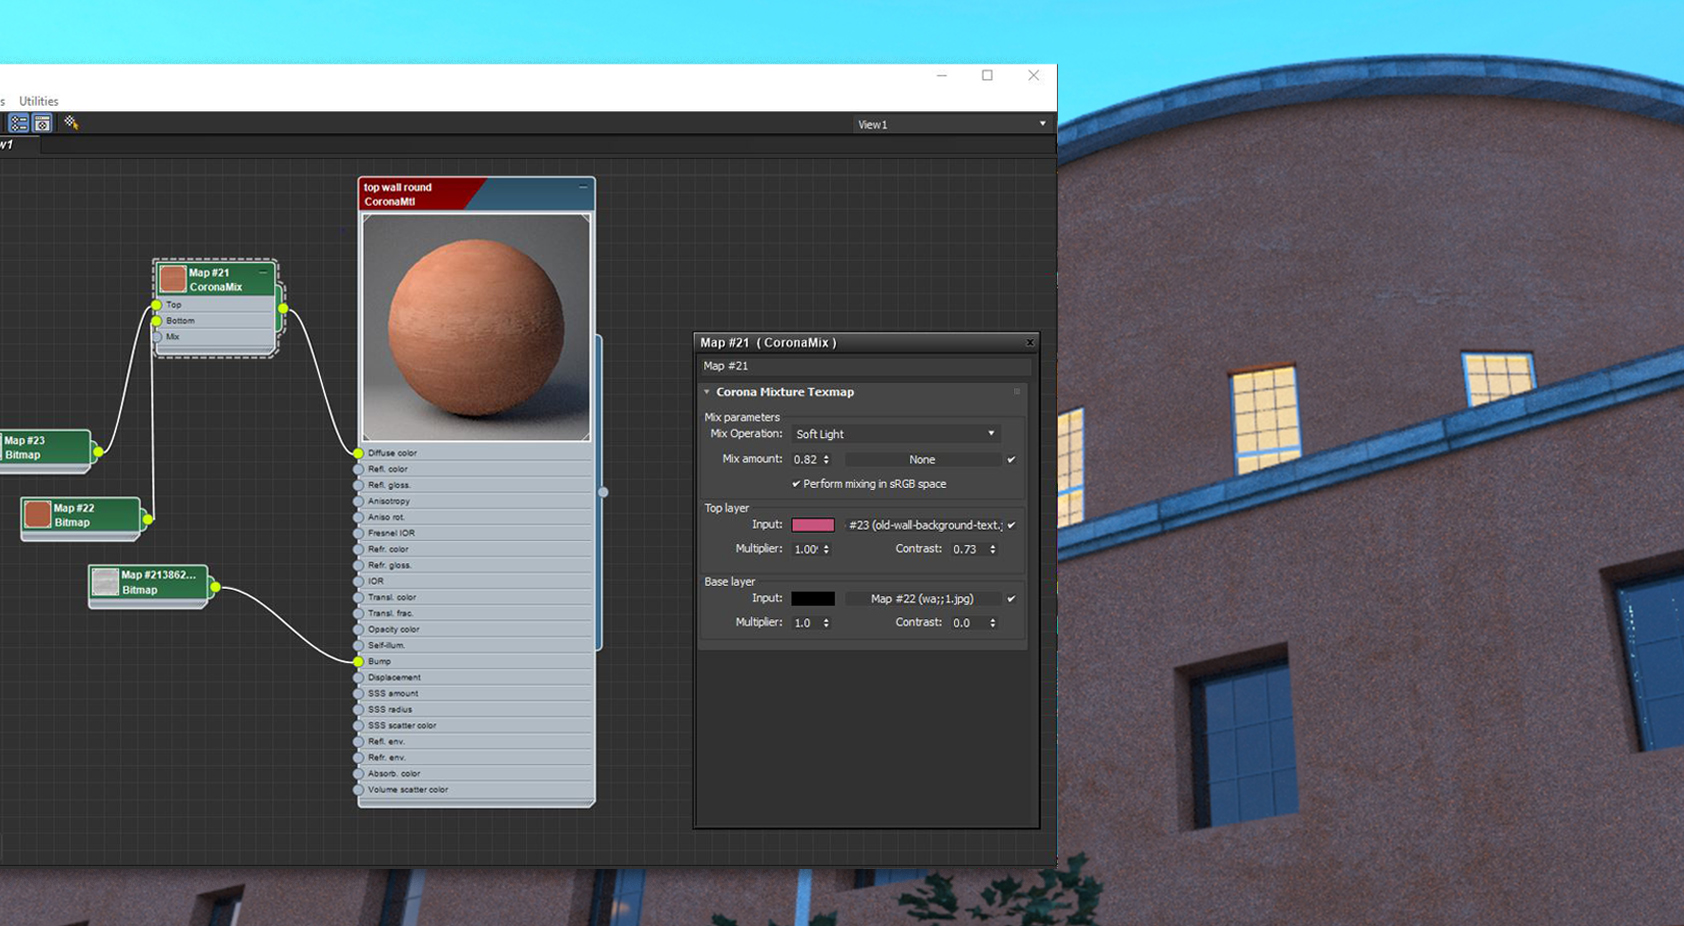1684x926 pixels.
Task: Click the Top socket on CoronaMix node
Action: 156,305
